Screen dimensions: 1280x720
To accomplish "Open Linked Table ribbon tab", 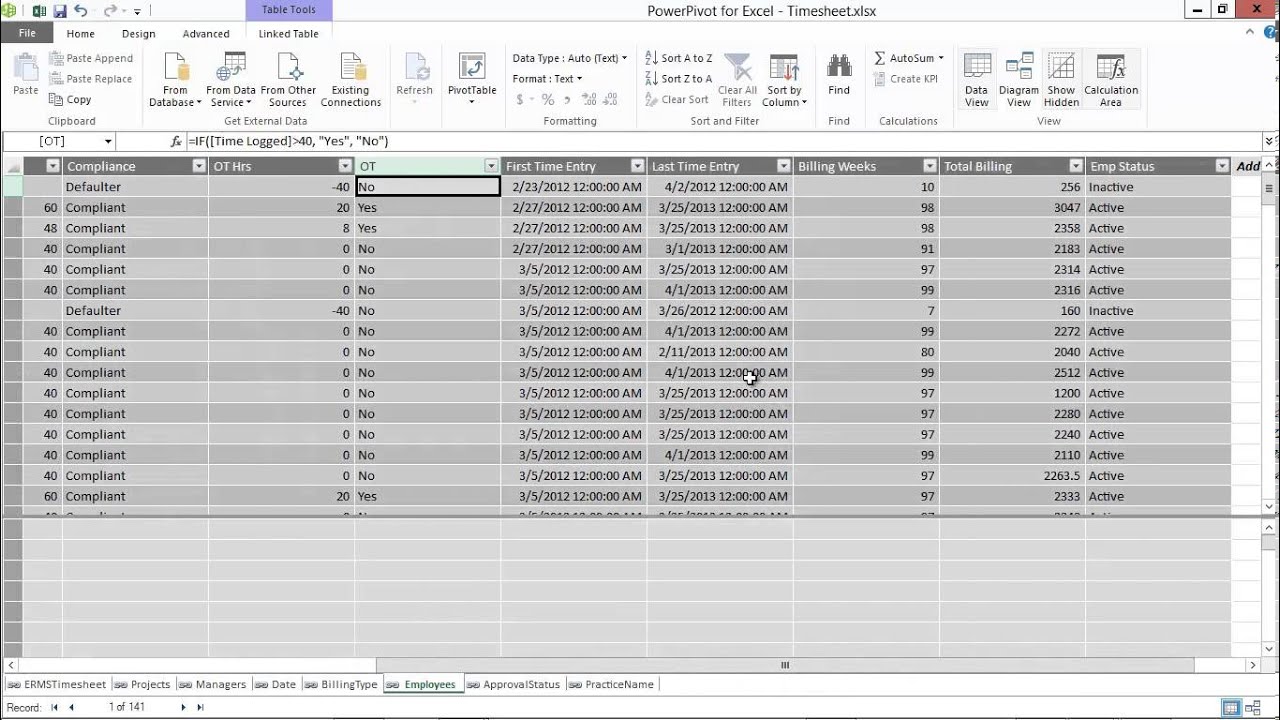I will tap(288, 34).
